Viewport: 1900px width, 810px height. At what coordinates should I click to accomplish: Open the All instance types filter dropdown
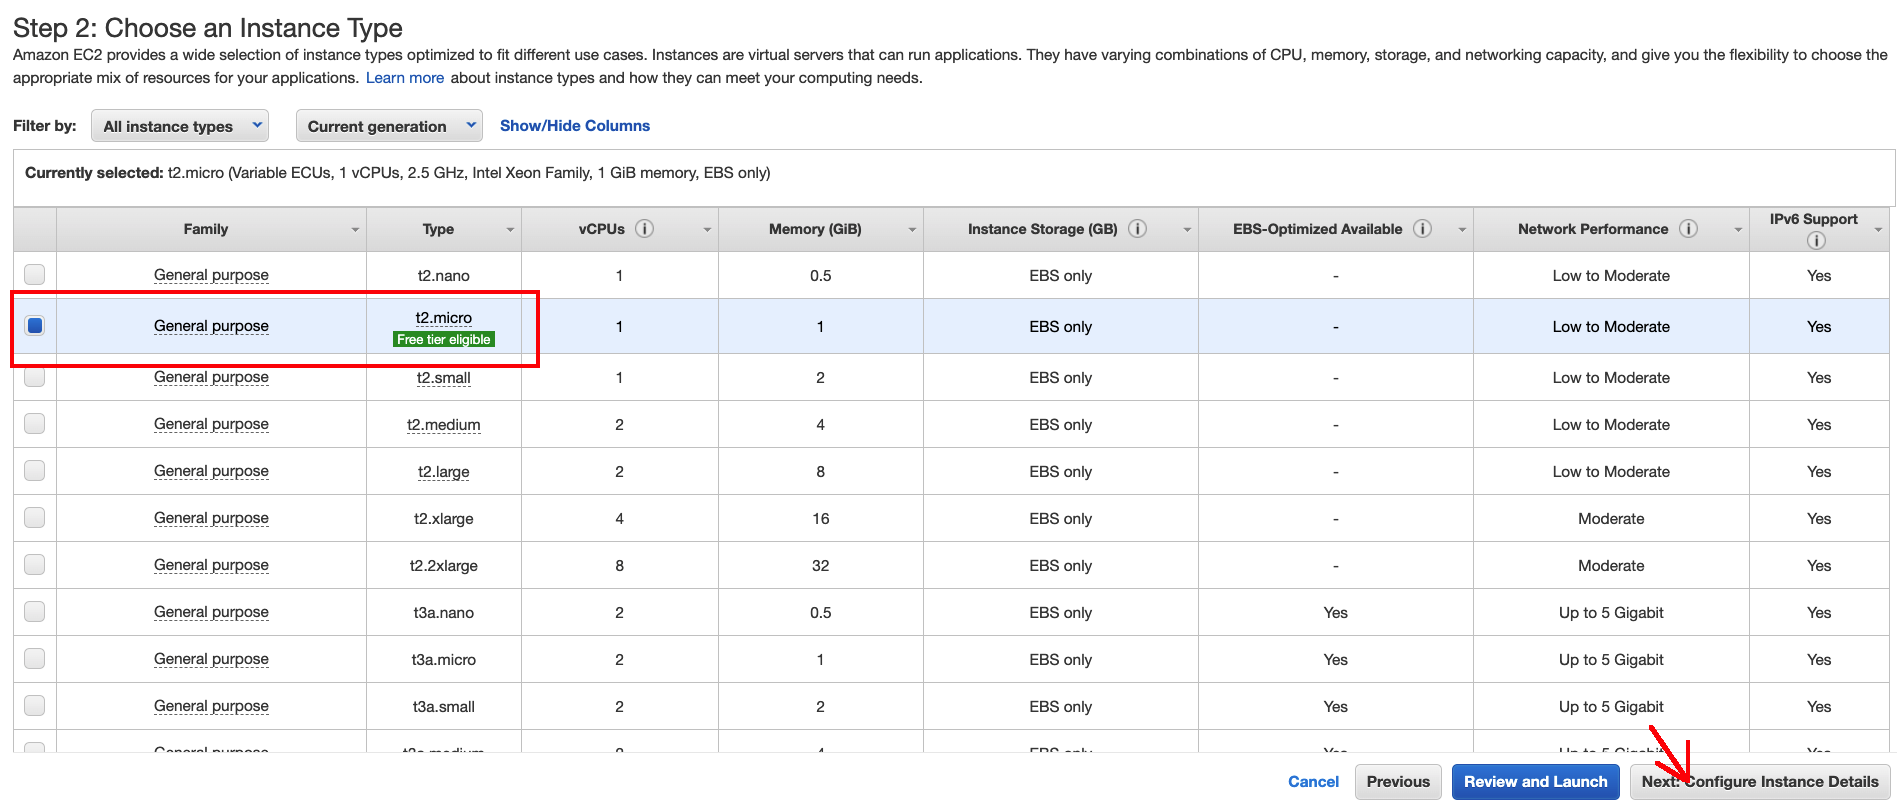[180, 126]
